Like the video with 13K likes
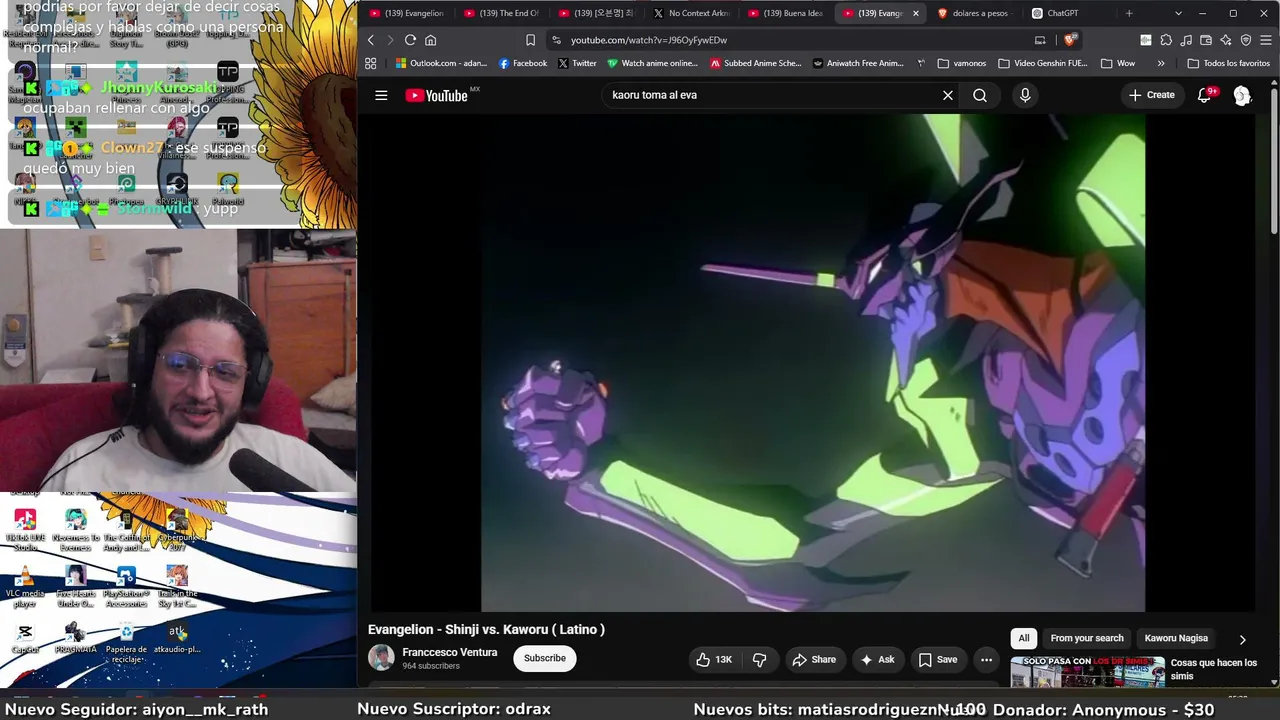1280x720 pixels. [714, 659]
